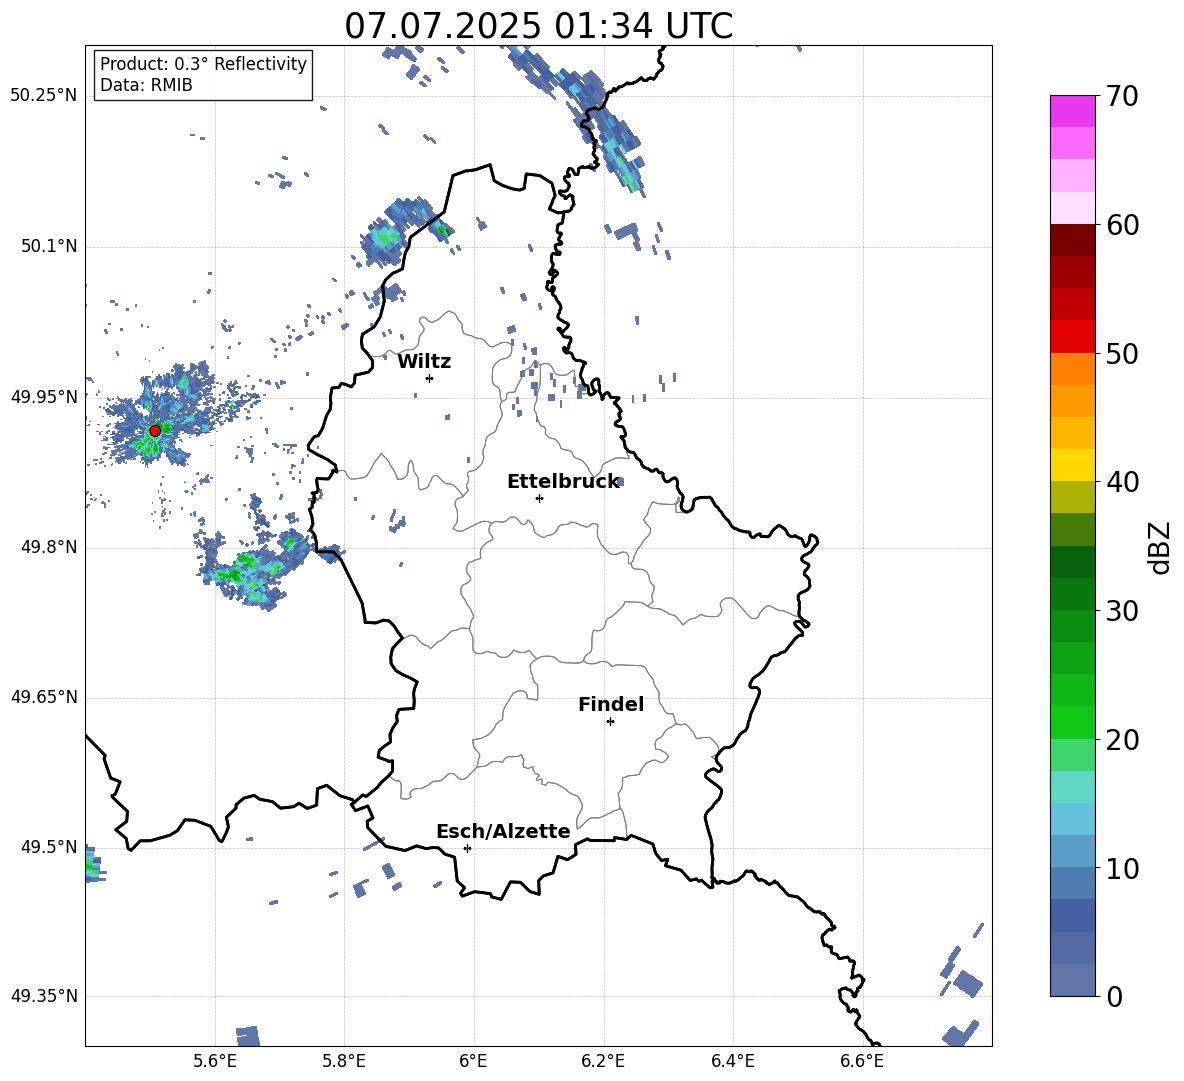Image resolution: width=1184 pixels, height=1081 pixels.
Task: Click the colorbar tick label '10'
Action: (1122, 868)
